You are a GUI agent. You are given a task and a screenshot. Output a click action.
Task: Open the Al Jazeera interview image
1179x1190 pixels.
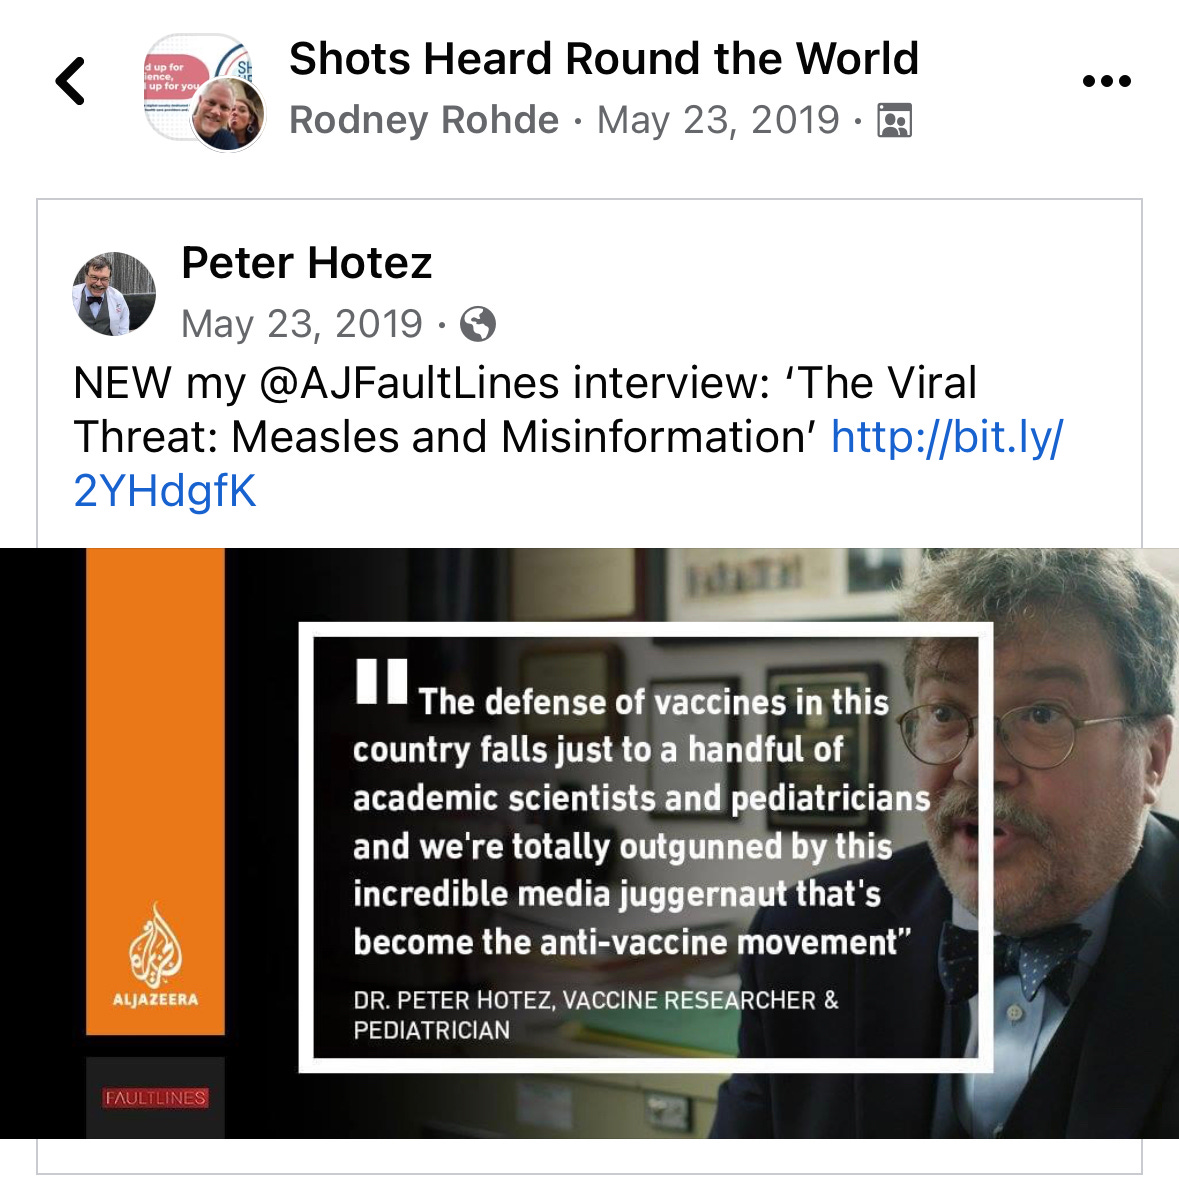[x=590, y=843]
